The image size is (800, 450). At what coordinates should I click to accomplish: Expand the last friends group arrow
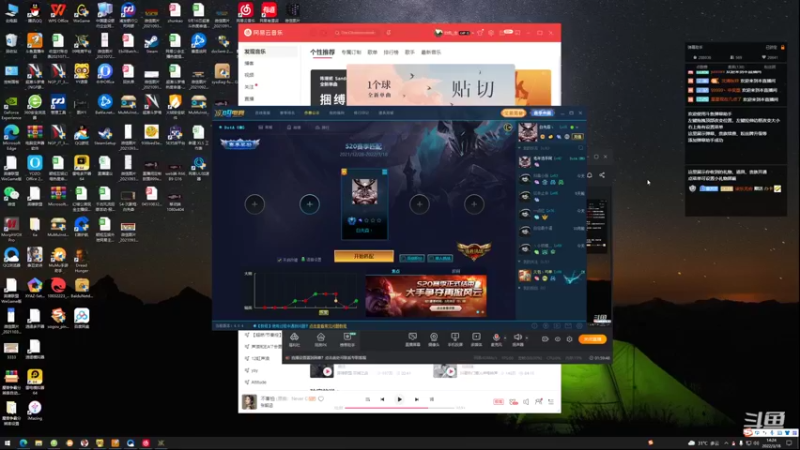pos(520,288)
